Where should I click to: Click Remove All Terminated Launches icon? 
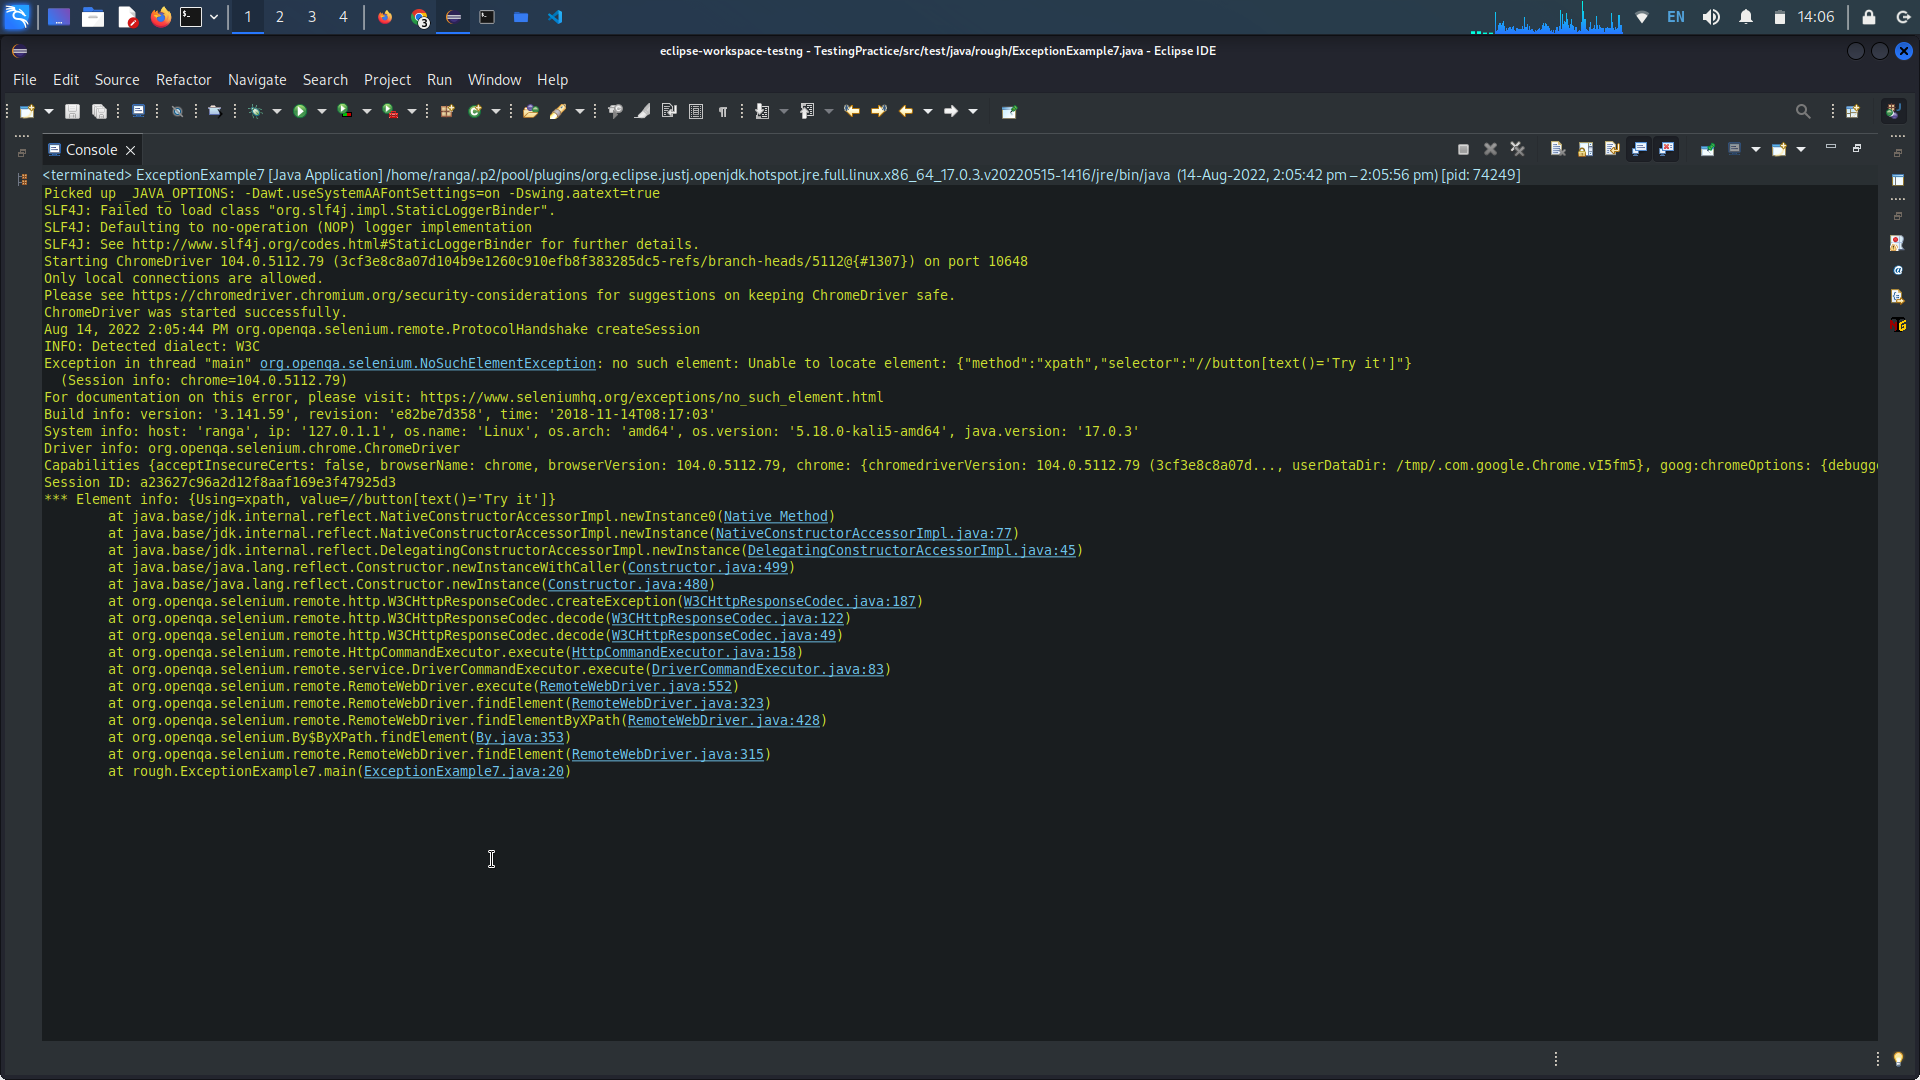(1517, 149)
